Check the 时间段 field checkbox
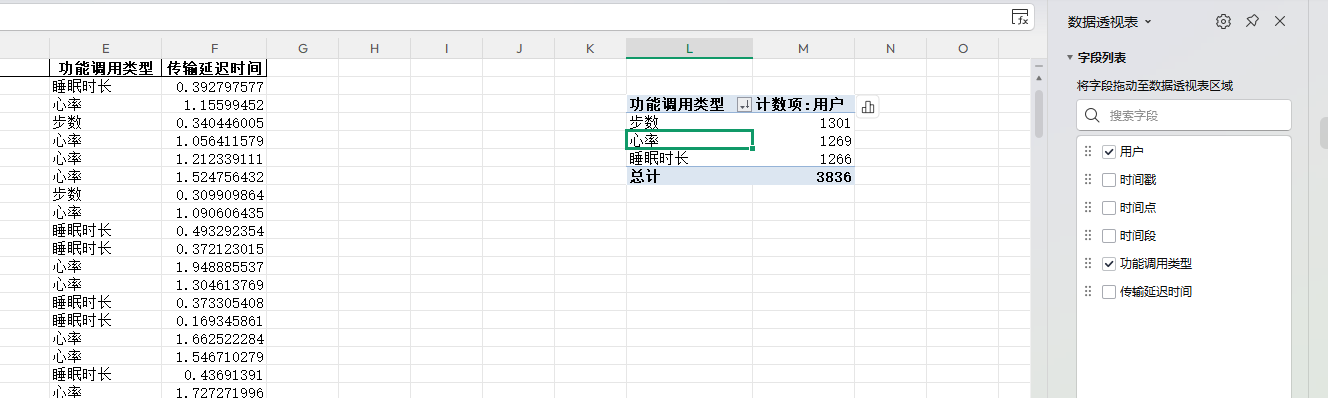 pyautogui.click(x=1108, y=236)
